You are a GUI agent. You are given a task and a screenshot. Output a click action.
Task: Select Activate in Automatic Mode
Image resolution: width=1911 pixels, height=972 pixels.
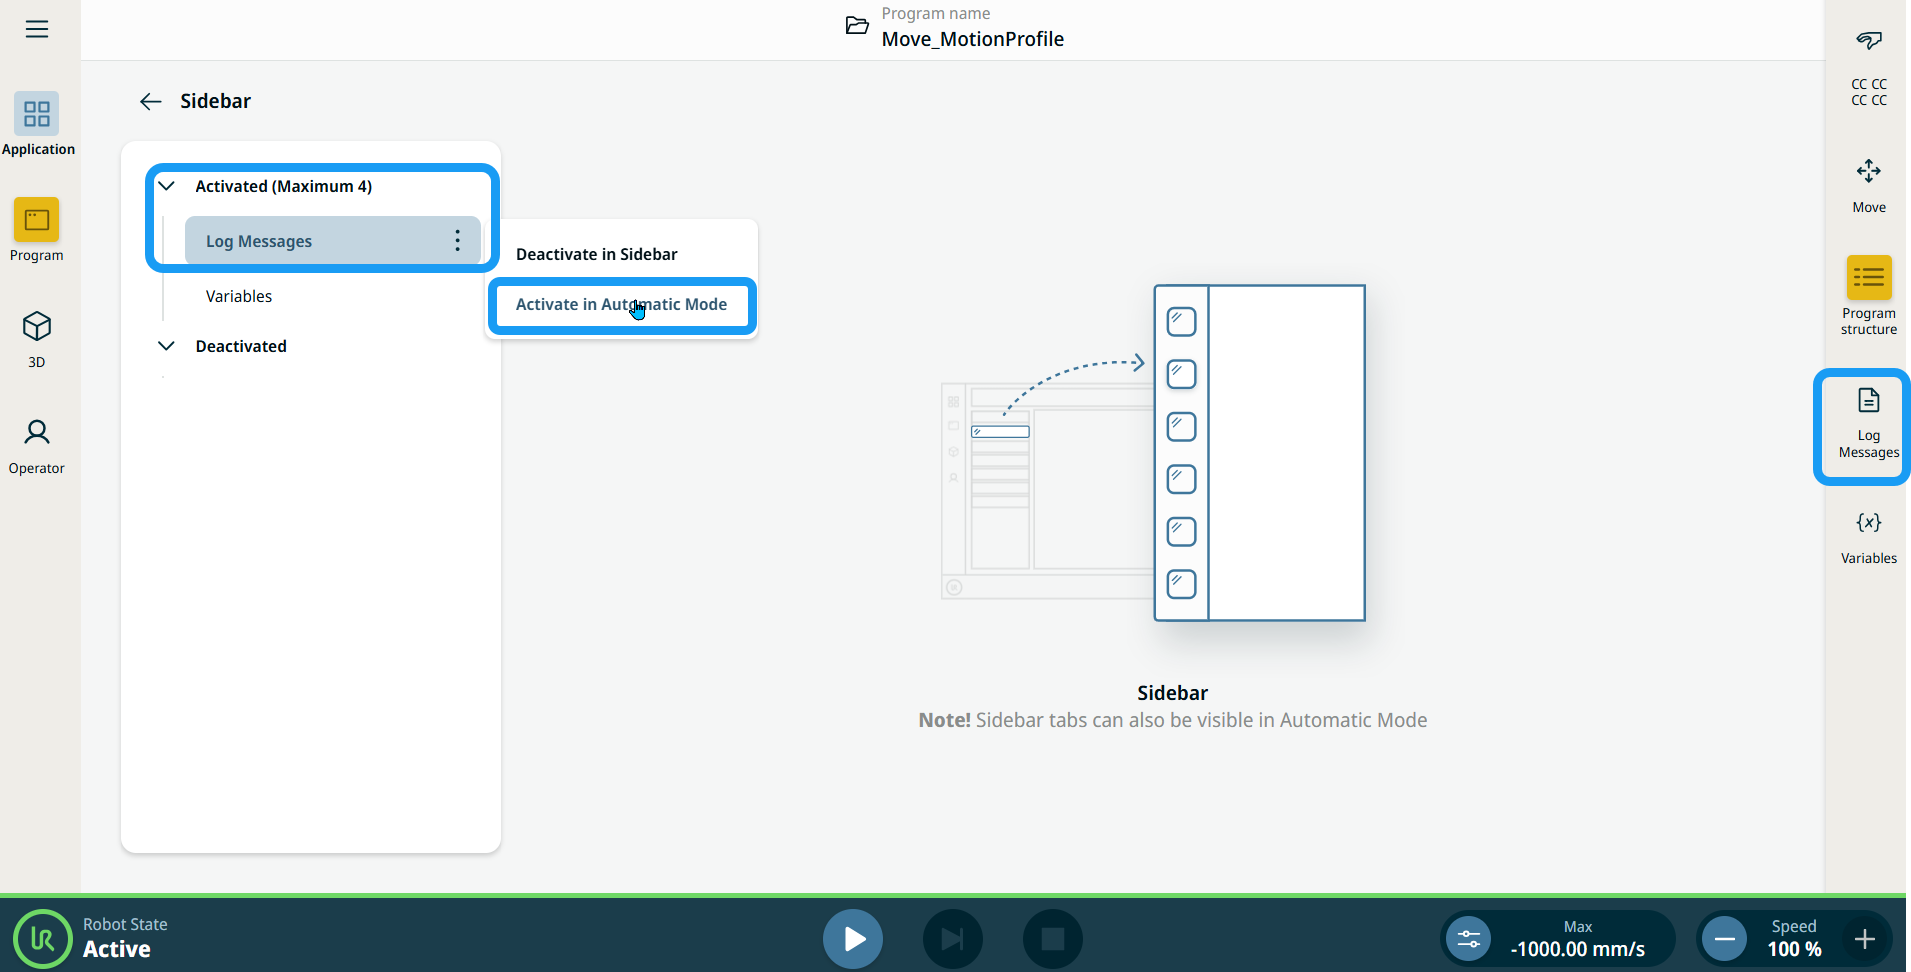click(621, 305)
